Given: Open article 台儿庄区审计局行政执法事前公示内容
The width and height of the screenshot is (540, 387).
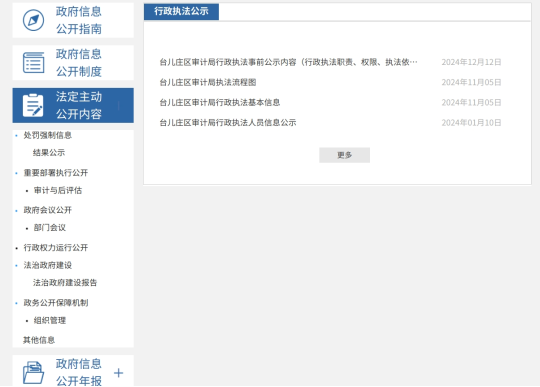Looking at the screenshot, I should coord(288,62).
